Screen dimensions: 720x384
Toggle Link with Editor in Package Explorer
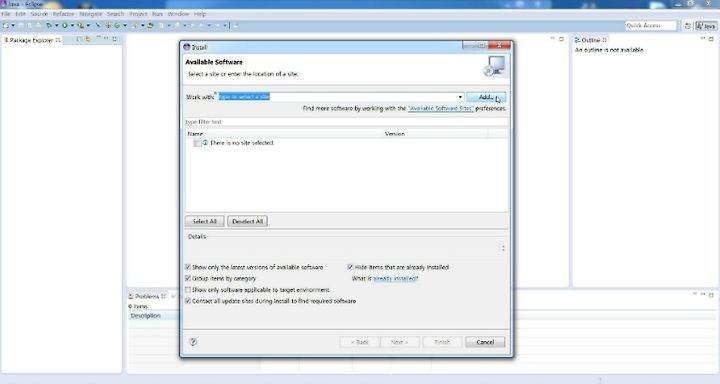click(x=88, y=39)
